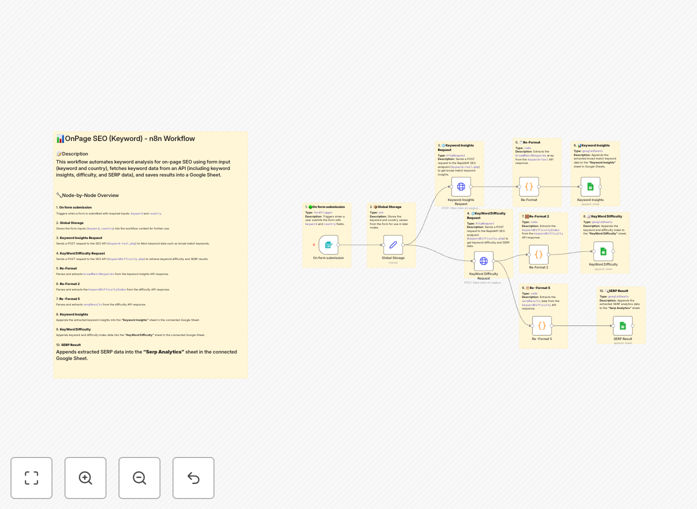Click the fit-to-view canvas button
Image resolution: width=697 pixels, height=509 pixels.
pyautogui.click(x=32, y=478)
